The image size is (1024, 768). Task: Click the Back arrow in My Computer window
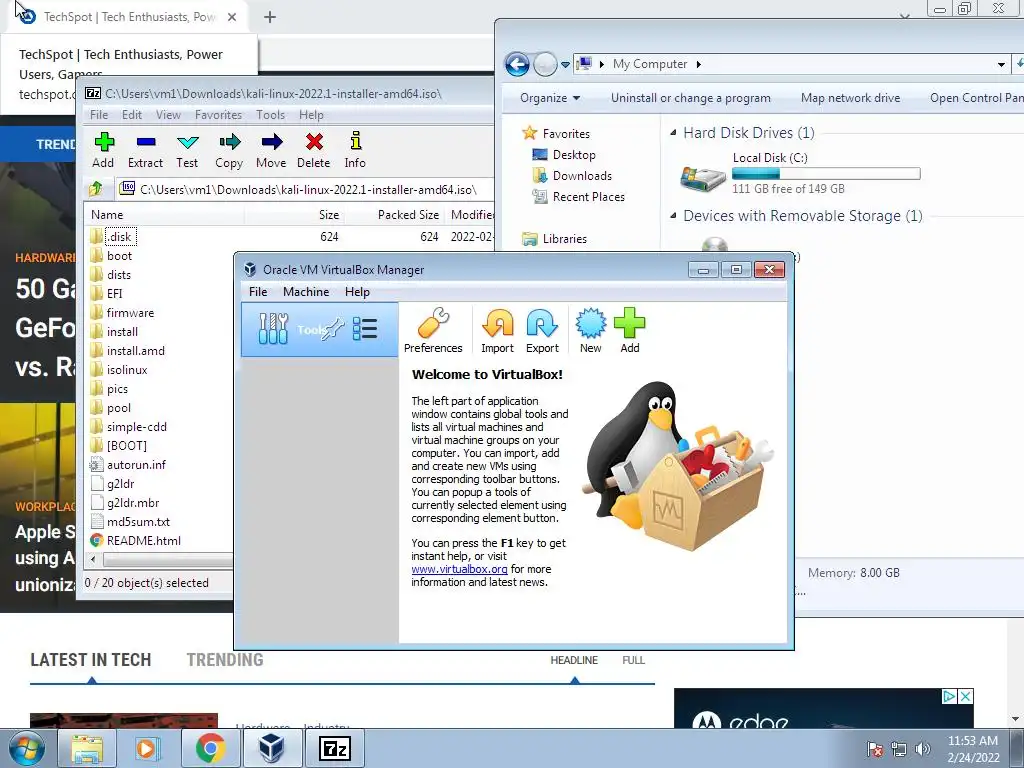click(517, 64)
